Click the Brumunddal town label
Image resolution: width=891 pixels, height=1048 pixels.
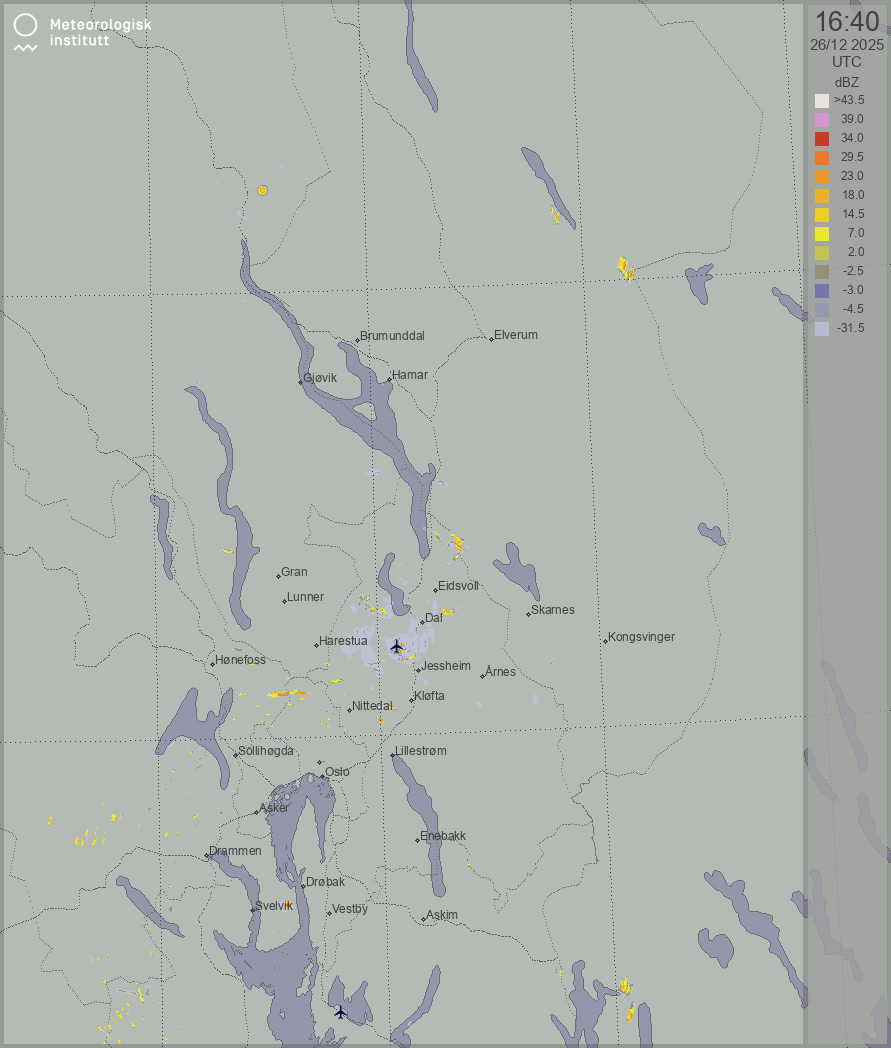[x=393, y=336]
